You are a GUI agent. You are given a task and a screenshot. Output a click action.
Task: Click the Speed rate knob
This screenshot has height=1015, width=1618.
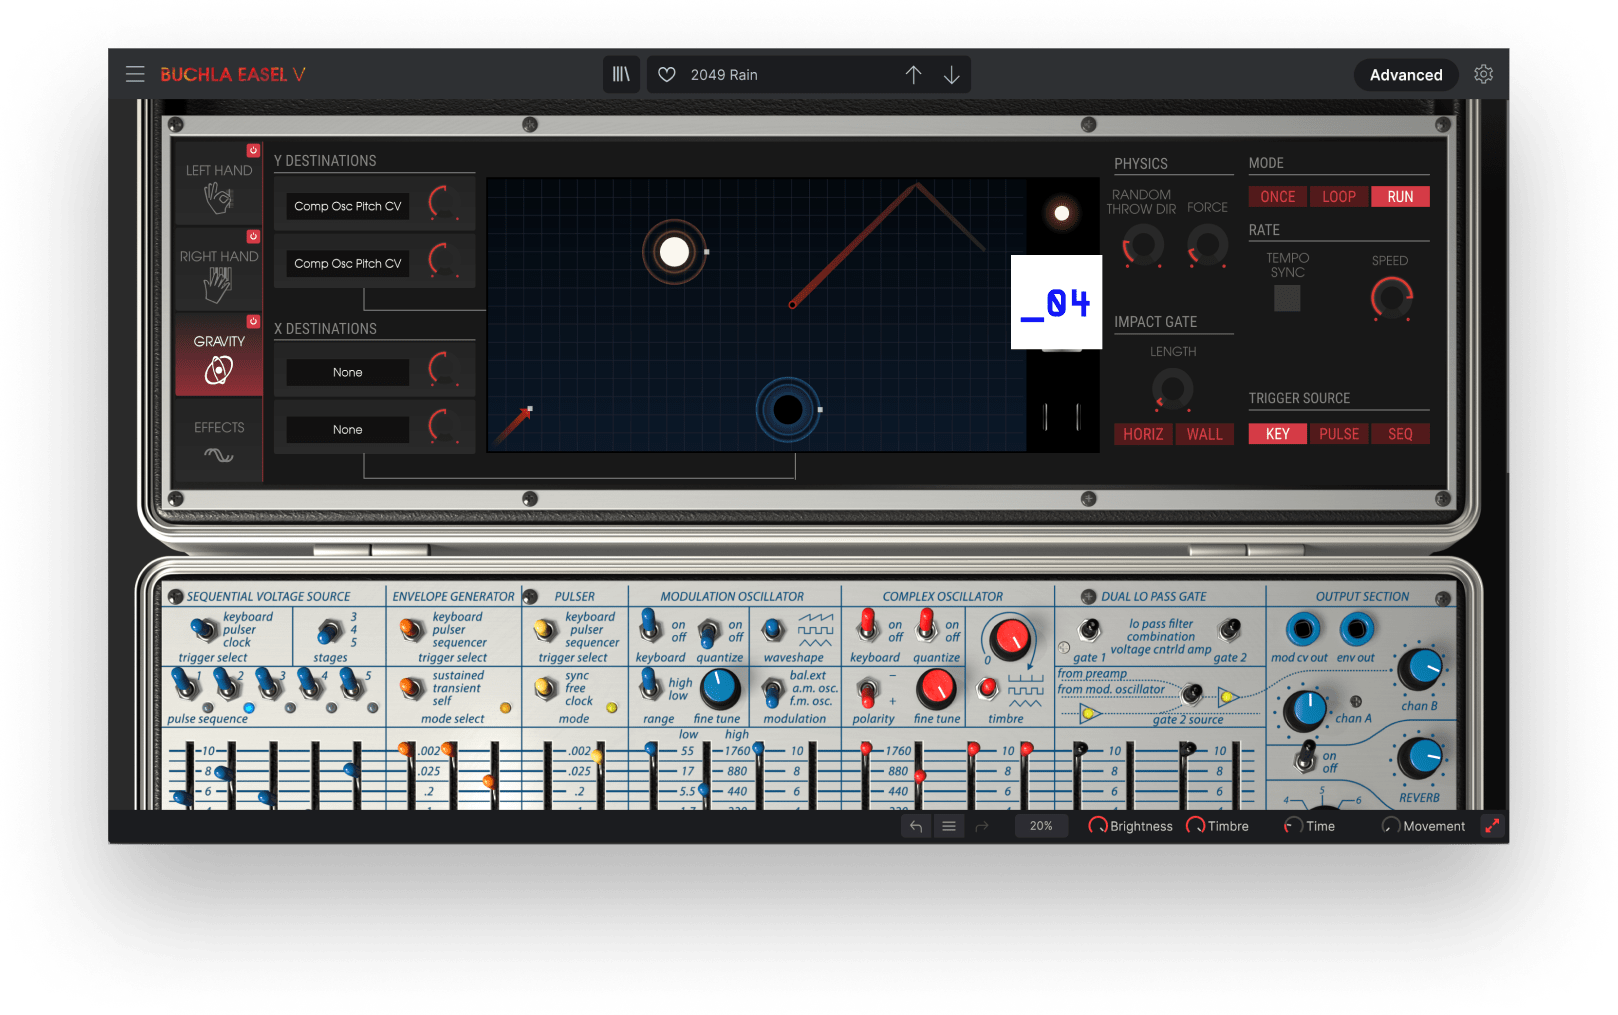click(1391, 298)
